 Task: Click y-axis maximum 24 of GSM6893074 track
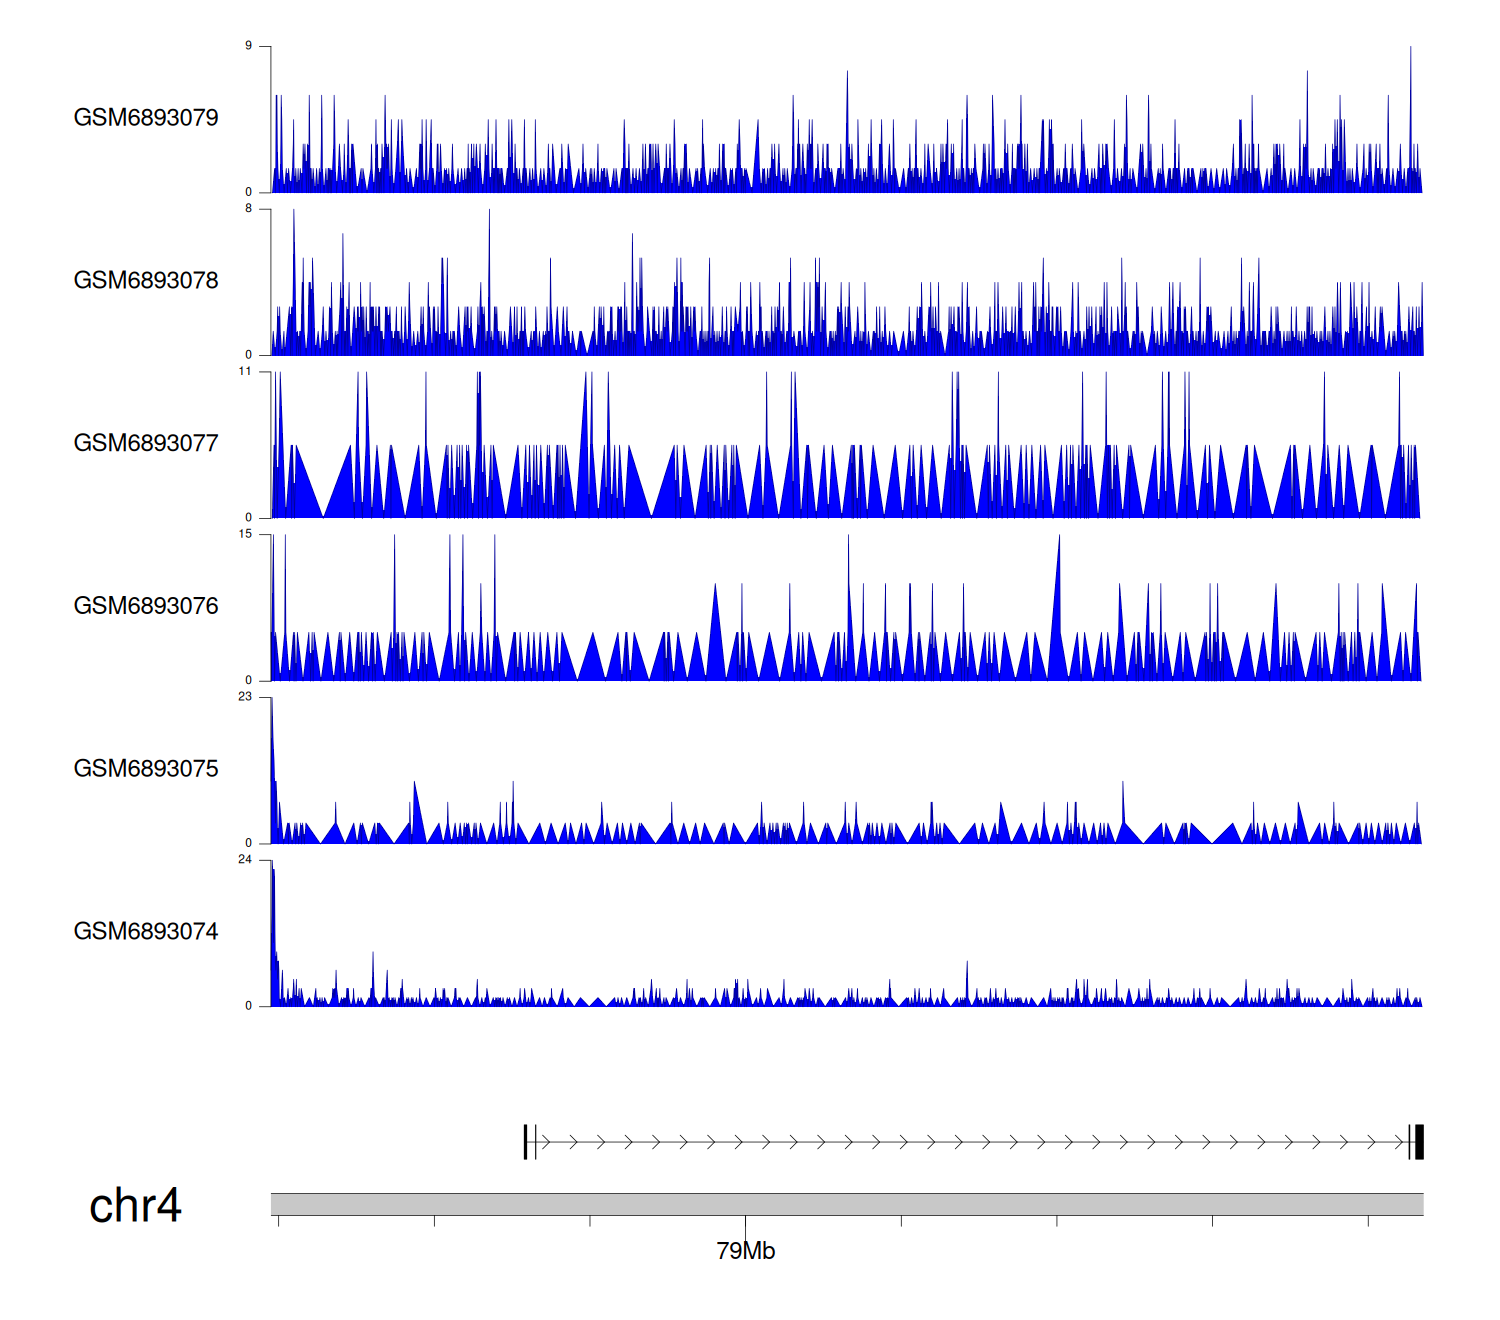[x=245, y=860]
